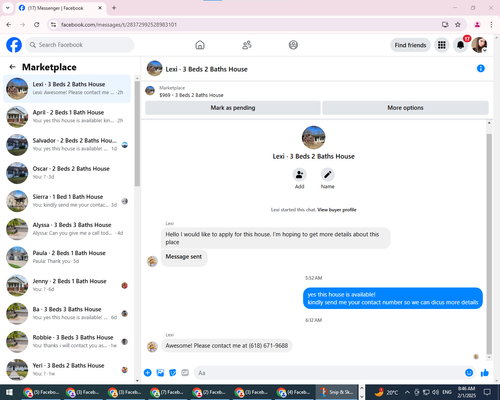Open Chrome menu three dots
The height and width of the screenshot is (400, 500).
click(x=491, y=25)
